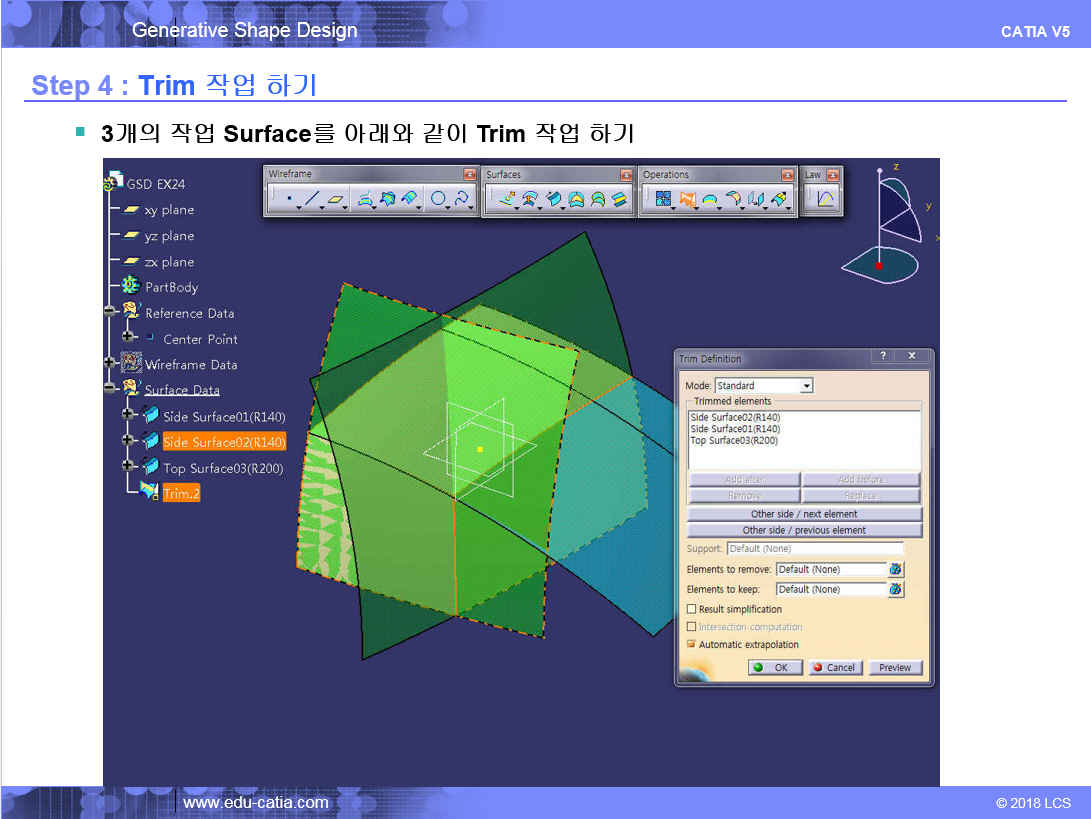
Task: Open the Mode dropdown set to Standard
Action: point(806,386)
